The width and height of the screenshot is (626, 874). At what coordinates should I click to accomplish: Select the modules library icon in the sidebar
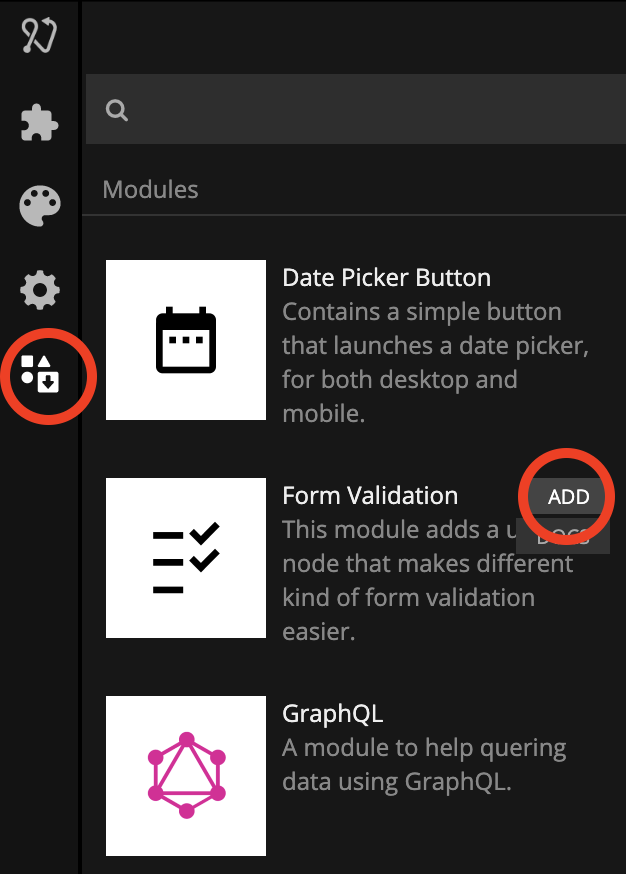pos(41,373)
